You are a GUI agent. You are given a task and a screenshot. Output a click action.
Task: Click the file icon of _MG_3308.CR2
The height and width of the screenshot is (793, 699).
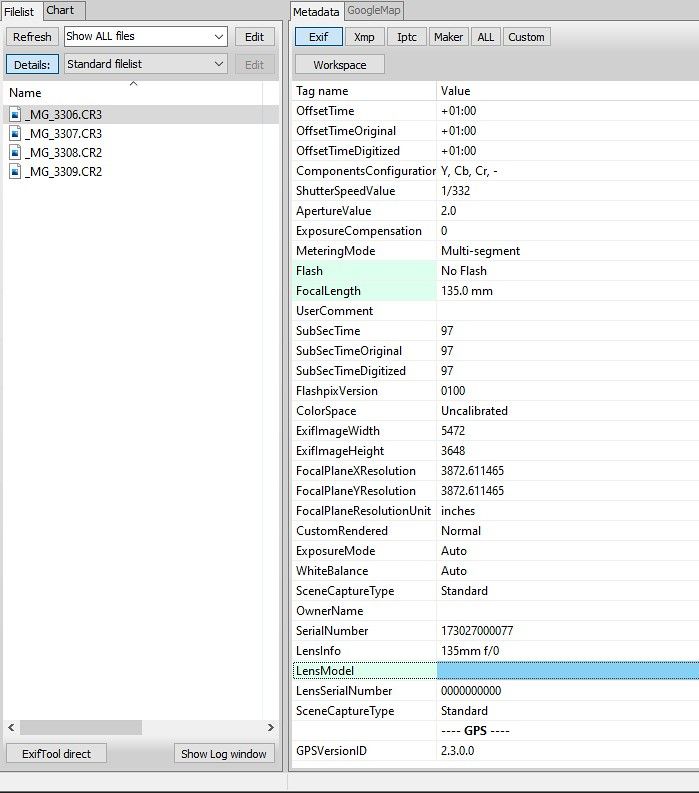(15, 152)
